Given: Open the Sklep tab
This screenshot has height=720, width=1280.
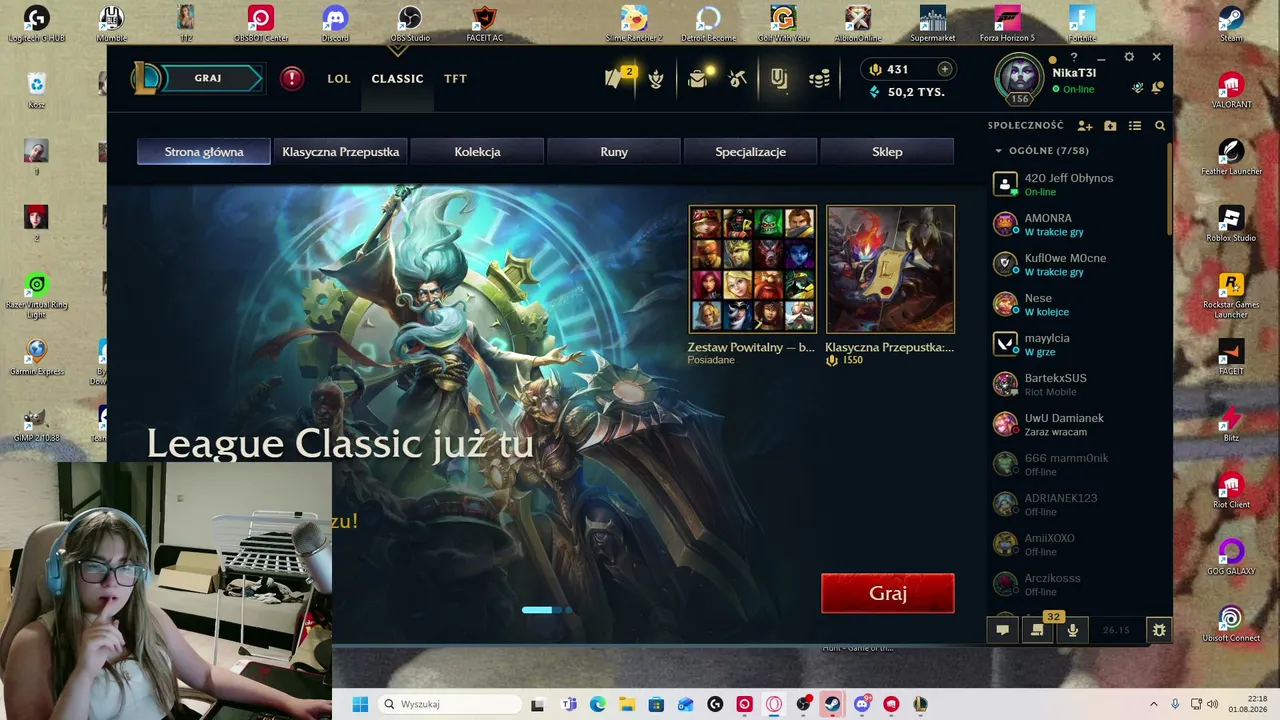Looking at the screenshot, I should tap(887, 152).
